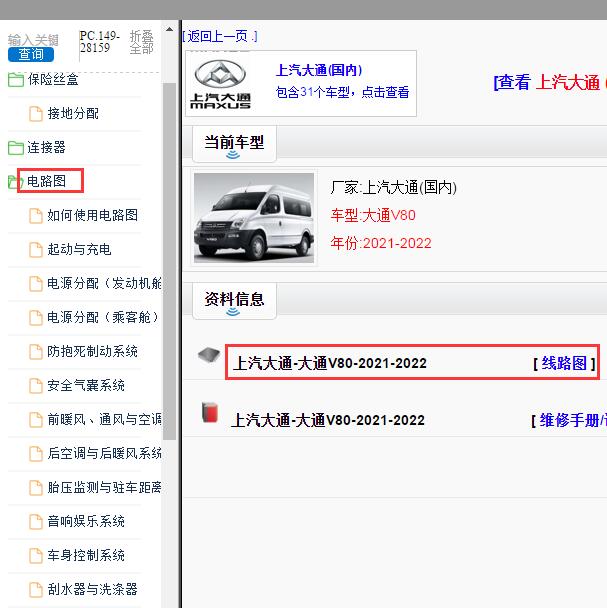607x608 pixels.
Task: Open 后空调与后暖风系统 entry
Action: click(x=104, y=454)
